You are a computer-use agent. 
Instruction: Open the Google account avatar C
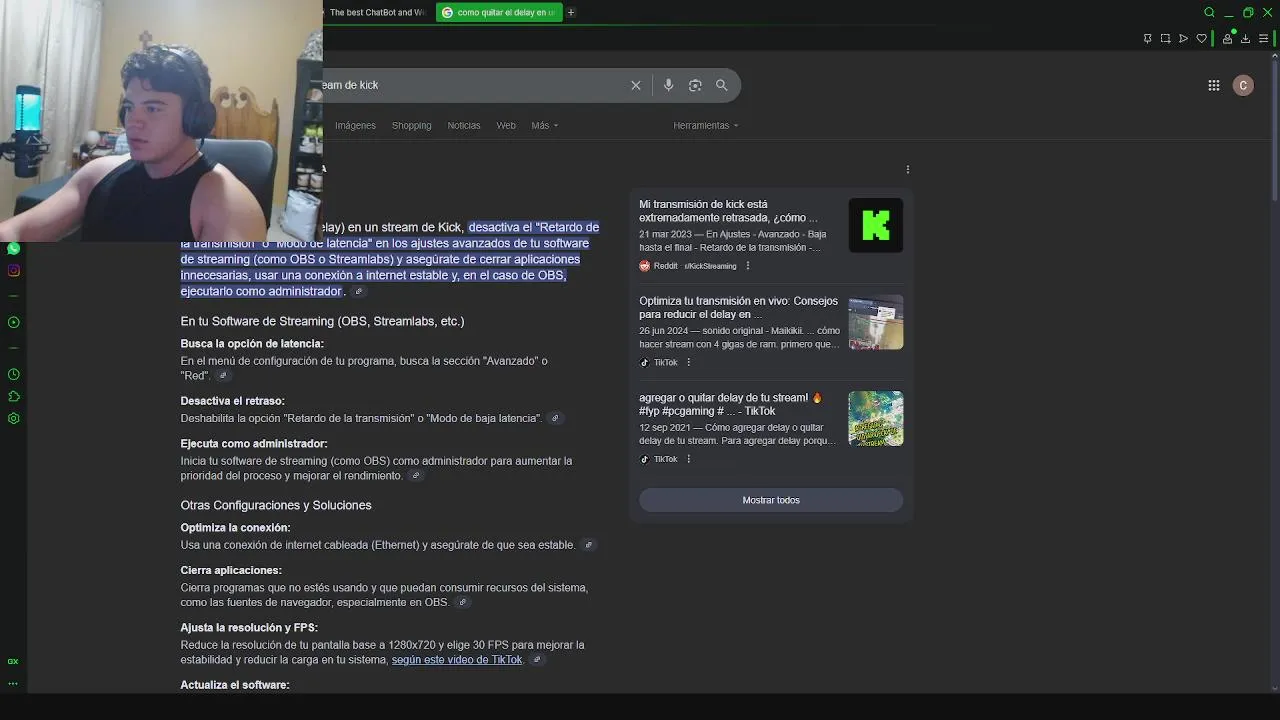[x=1243, y=85]
